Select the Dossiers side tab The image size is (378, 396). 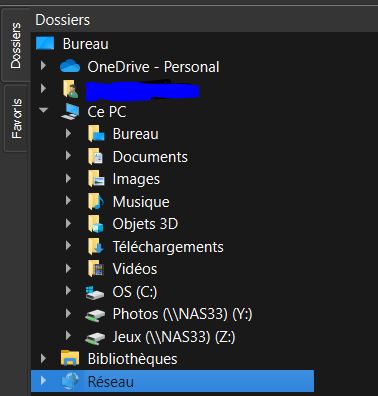[x=16, y=46]
